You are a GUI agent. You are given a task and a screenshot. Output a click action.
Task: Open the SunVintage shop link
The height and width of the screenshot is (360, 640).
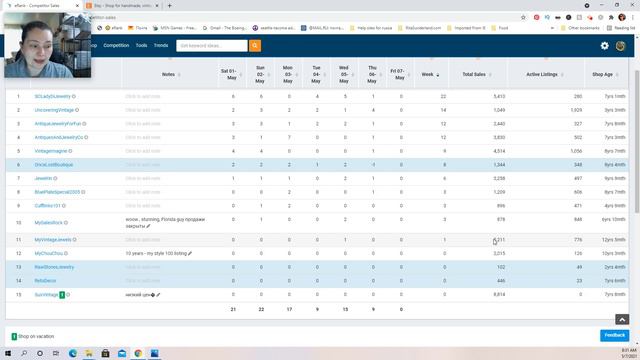tap(46, 295)
